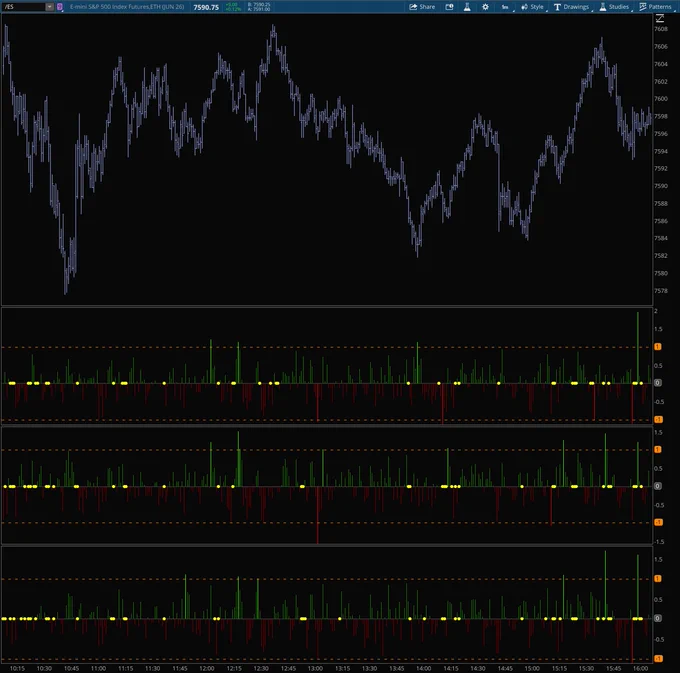Click the green net change value
Screen dimensions: 680x673
pyautogui.click(x=232, y=5)
